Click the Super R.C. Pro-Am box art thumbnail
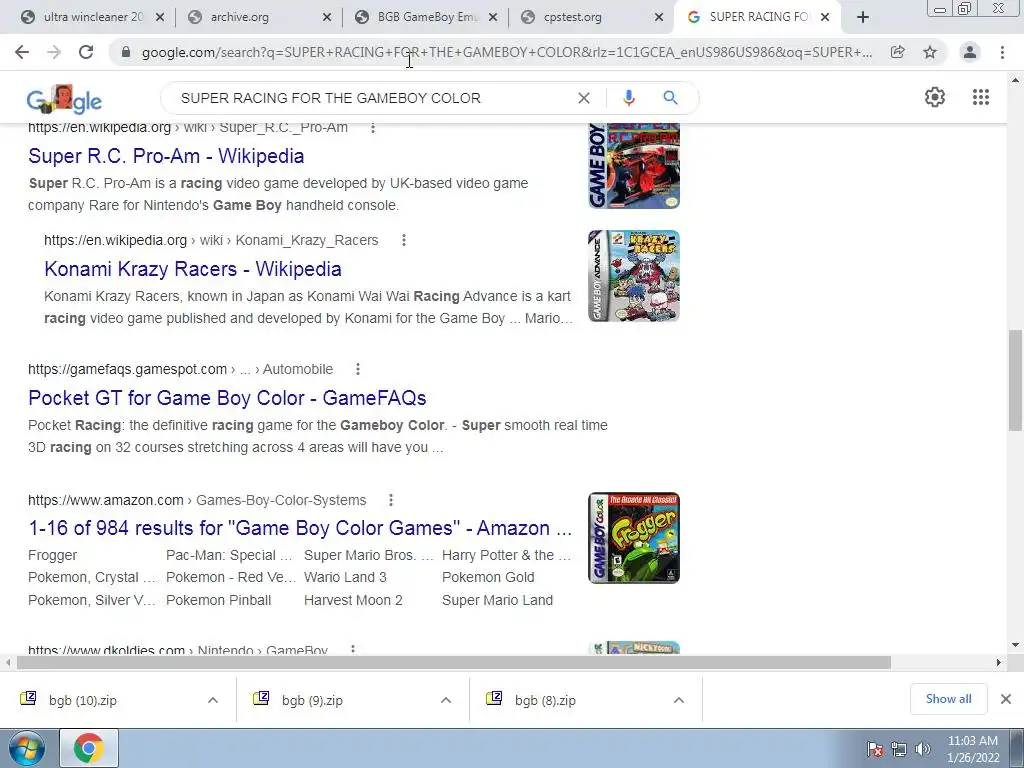 (x=633, y=166)
